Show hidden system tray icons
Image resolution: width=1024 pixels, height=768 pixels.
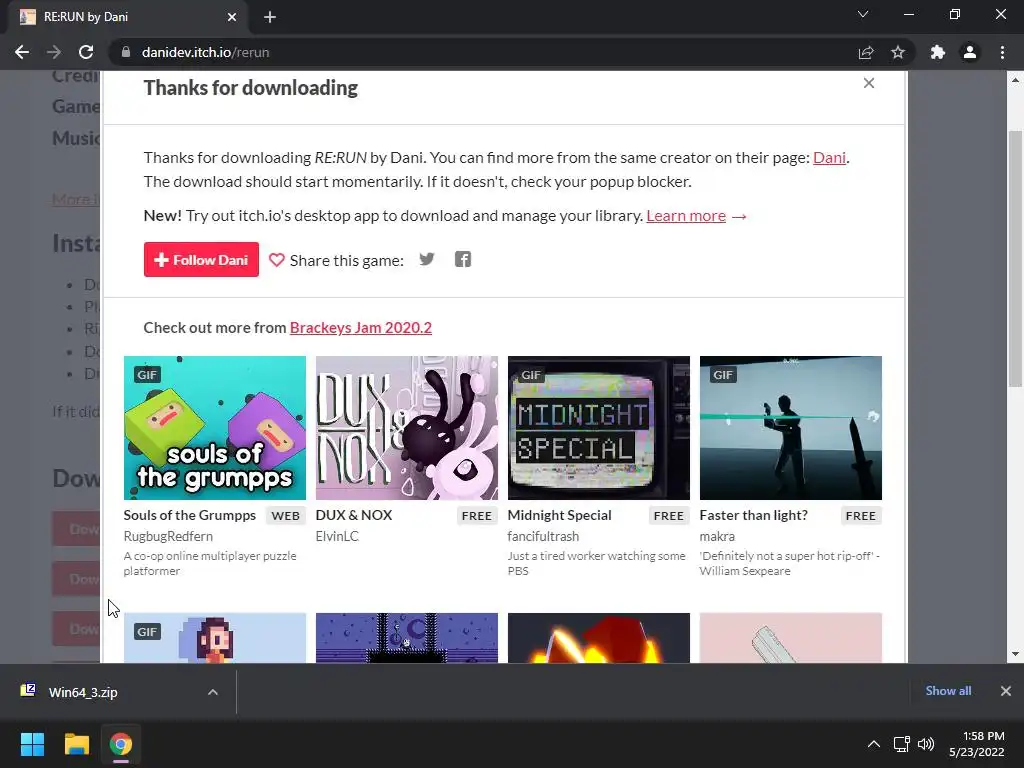click(873, 744)
